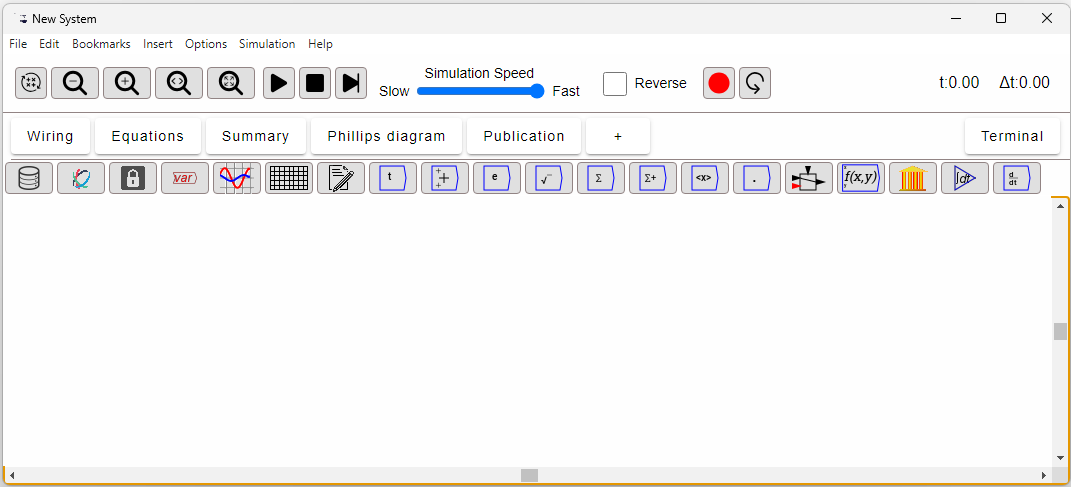This screenshot has width=1071, height=487.
Task: Click the red record button
Action: click(x=719, y=83)
